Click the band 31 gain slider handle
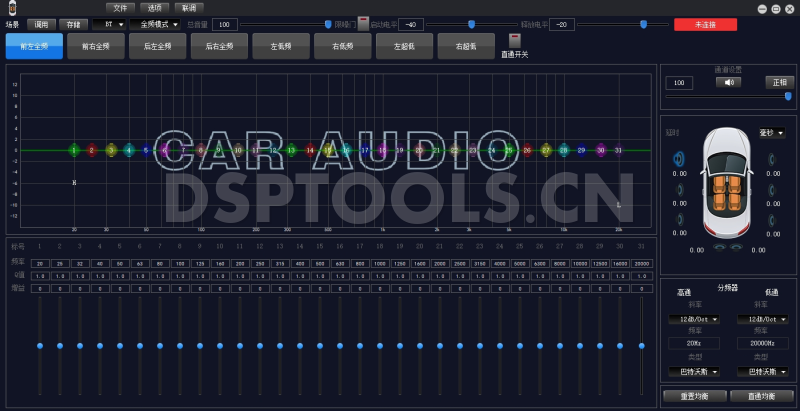Screen dimensions: 800x411 point(641,346)
